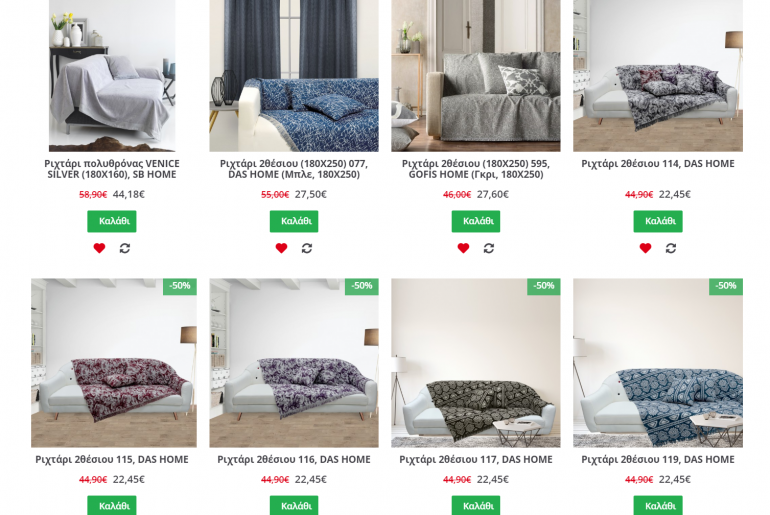Add GOFIS HOME 595 grey throw to cart
This screenshot has height=515, width=770.
[x=476, y=221]
